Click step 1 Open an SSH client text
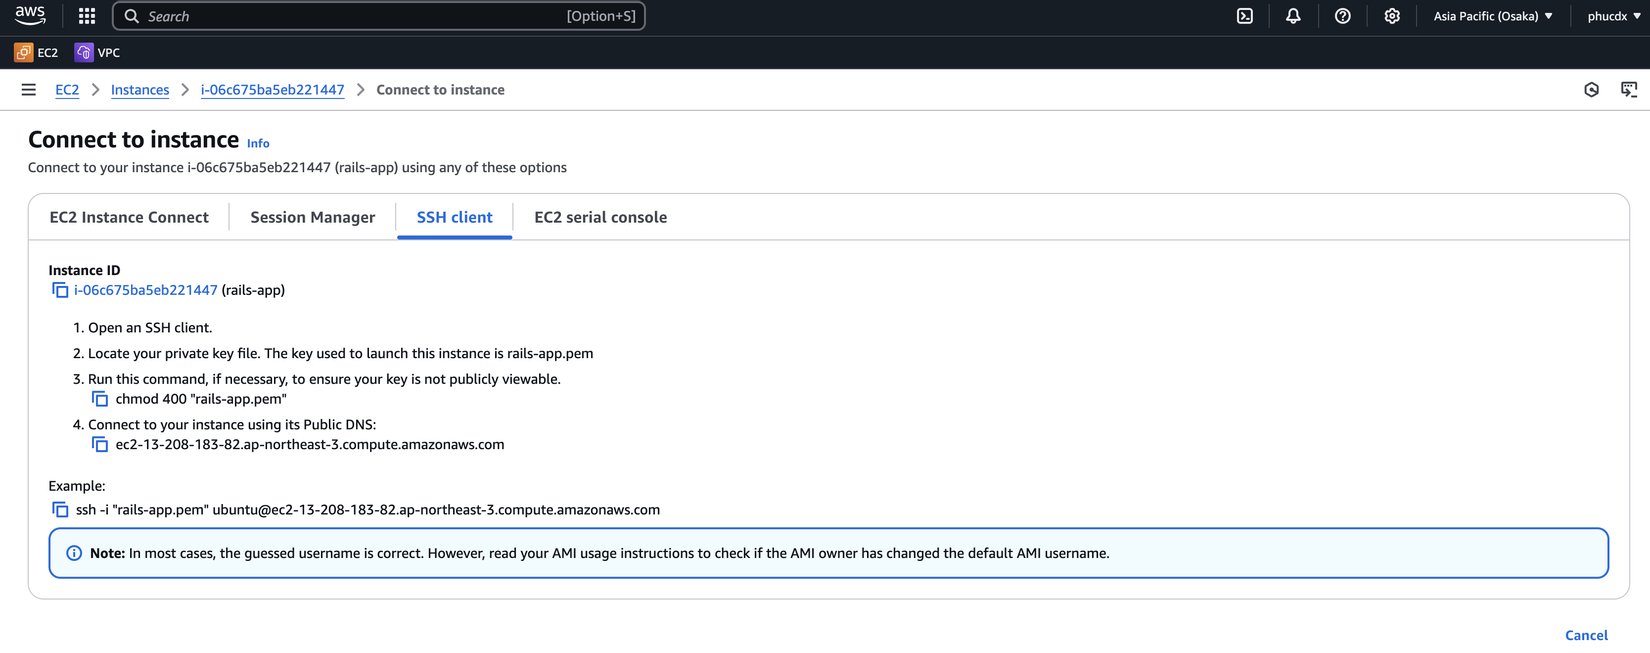This screenshot has height=653, width=1650. coord(150,327)
